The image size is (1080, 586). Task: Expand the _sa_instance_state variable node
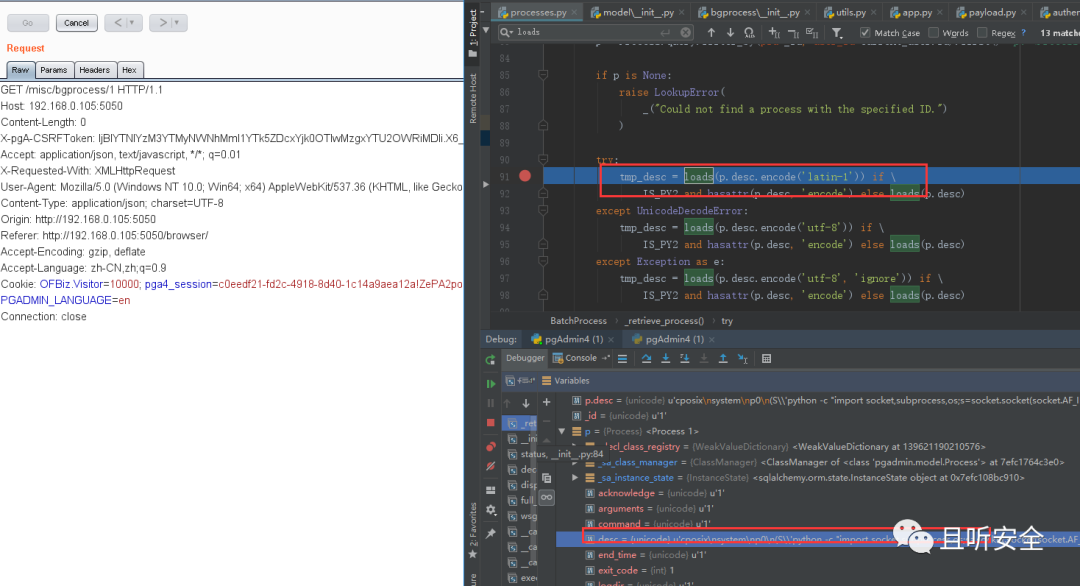point(574,477)
